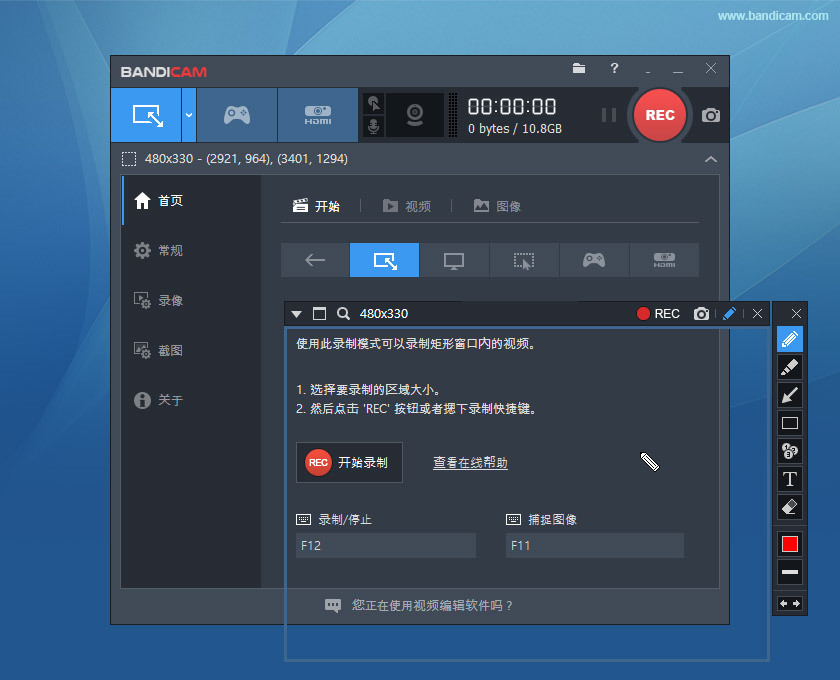The width and height of the screenshot is (840, 680).
Task: Click the F12 record hotkey field
Action: tap(385, 545)
